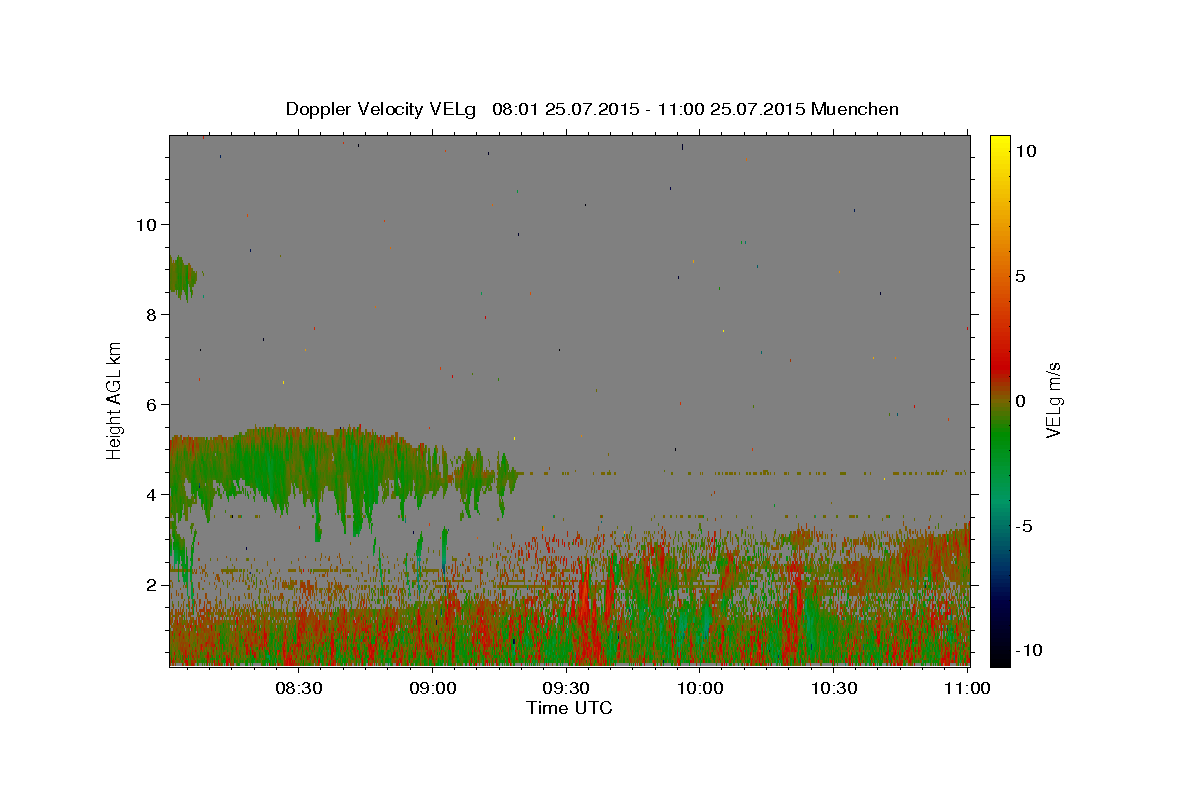Click the '10:00' time tick label
Image resolution: width=1200 pixels, height=800 pixels.
coord(700,689)
